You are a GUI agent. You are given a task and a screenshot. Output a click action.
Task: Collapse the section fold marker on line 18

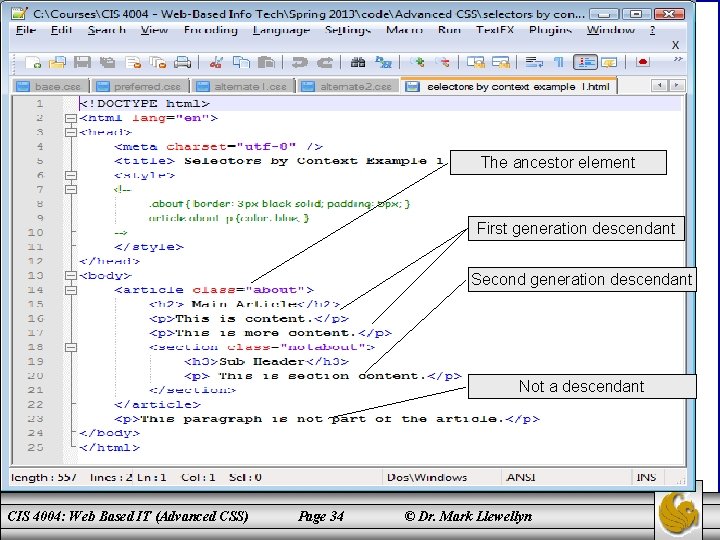click(x=69, y=347)
